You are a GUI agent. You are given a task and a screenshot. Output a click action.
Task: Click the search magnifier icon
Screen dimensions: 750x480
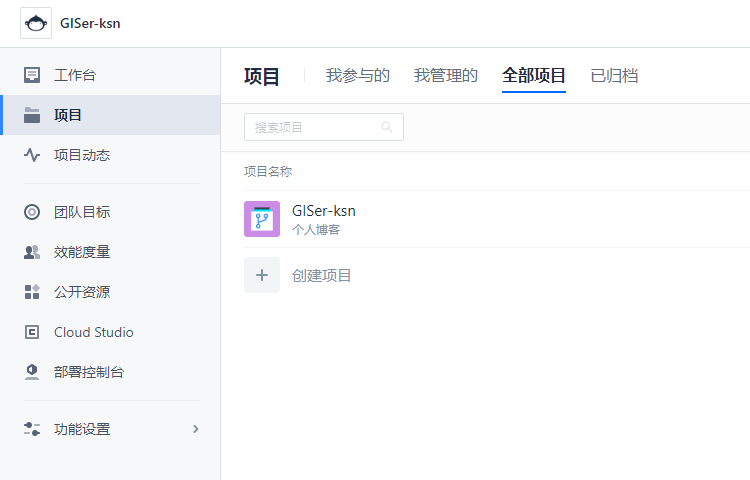[387, 127]
